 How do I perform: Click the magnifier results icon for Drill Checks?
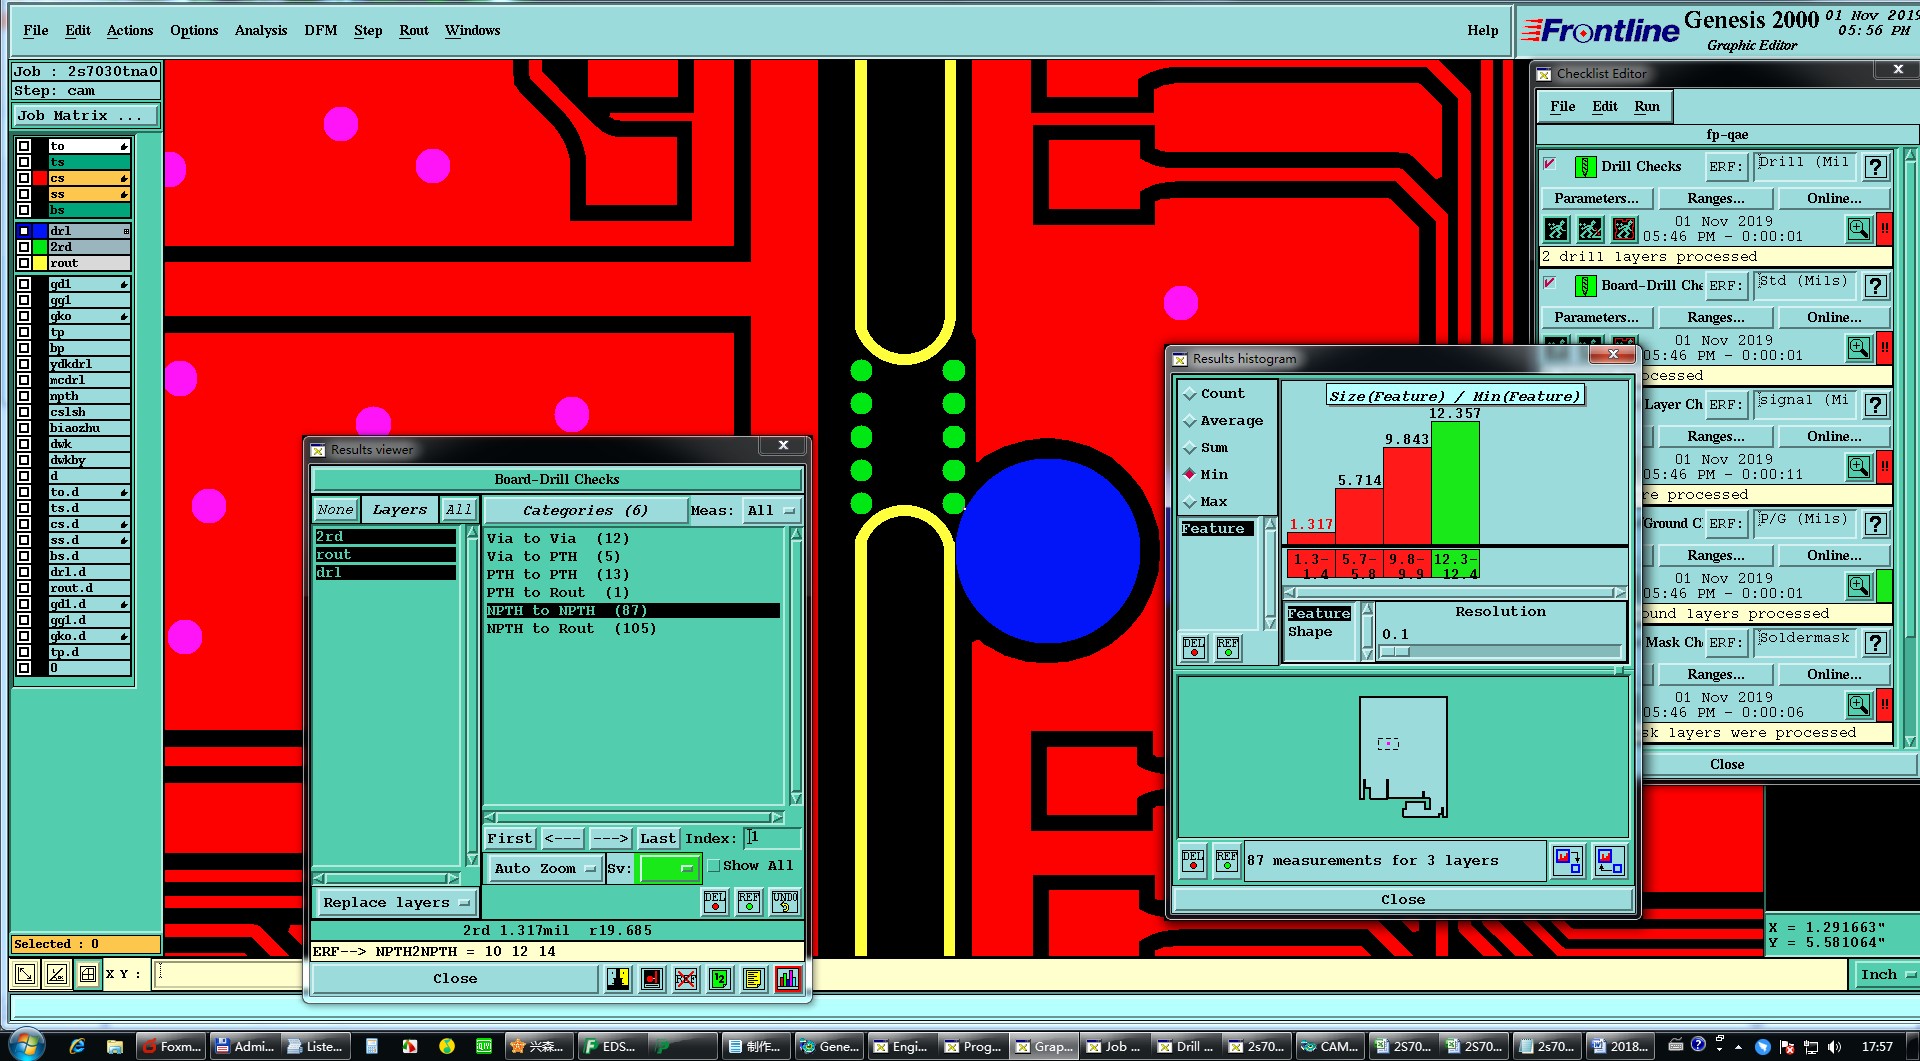point(1859,229)
